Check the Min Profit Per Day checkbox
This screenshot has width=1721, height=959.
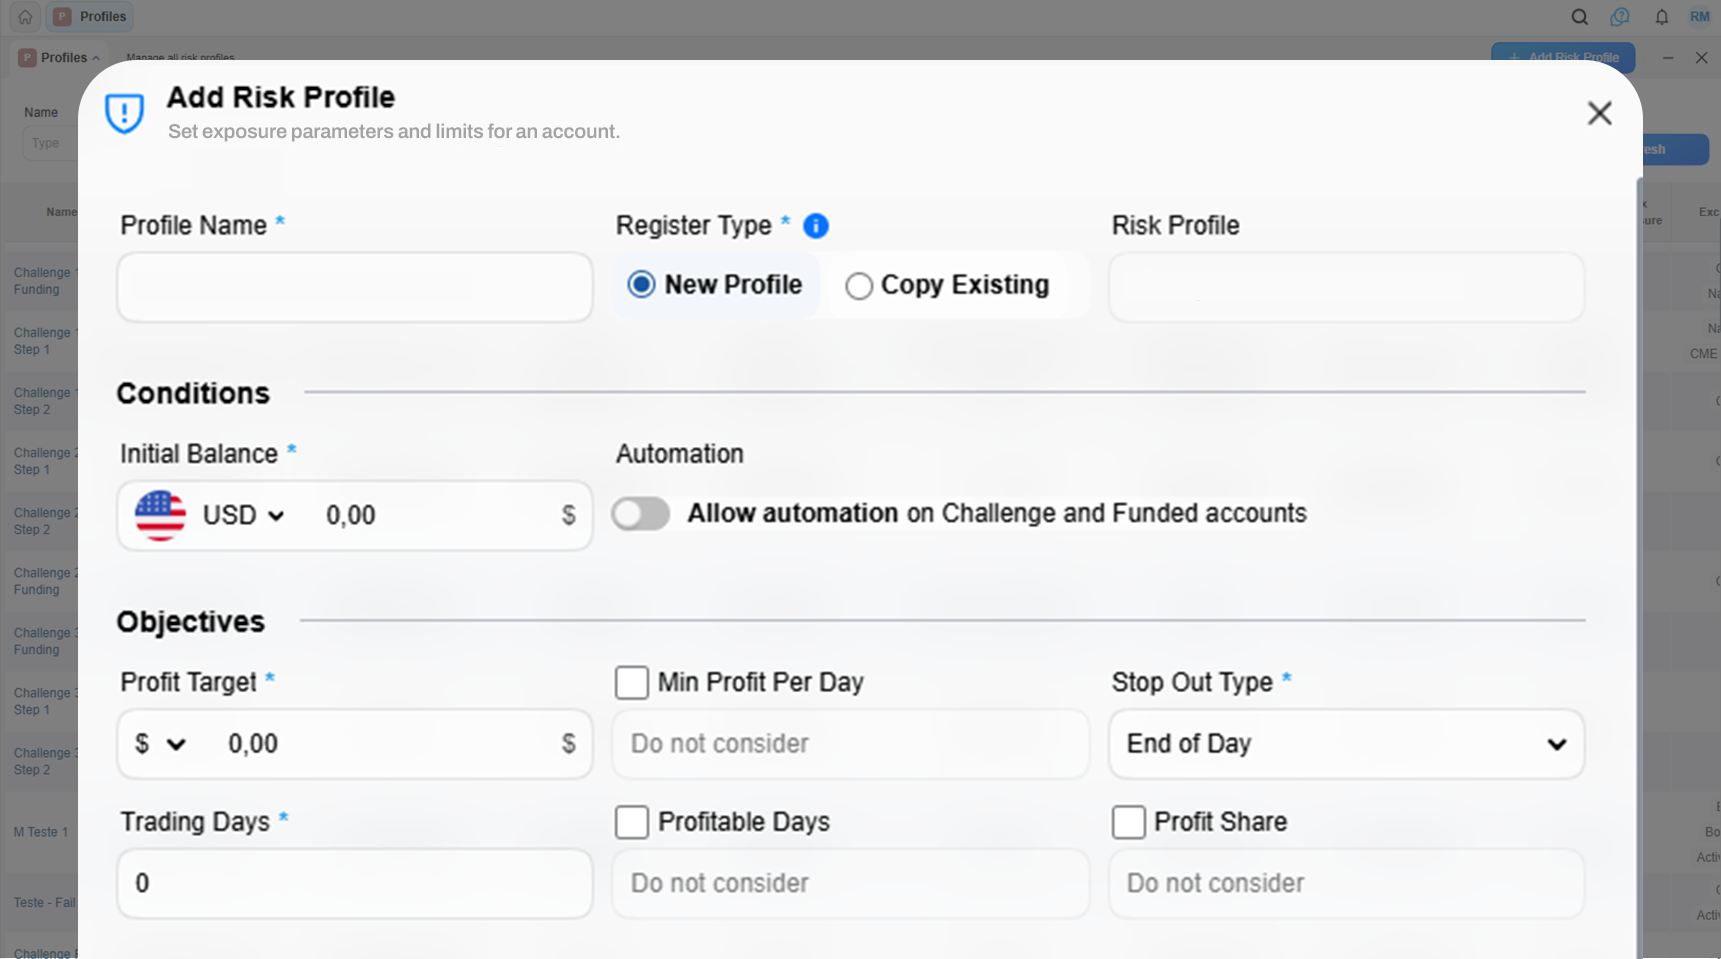[x=632, y=683]
